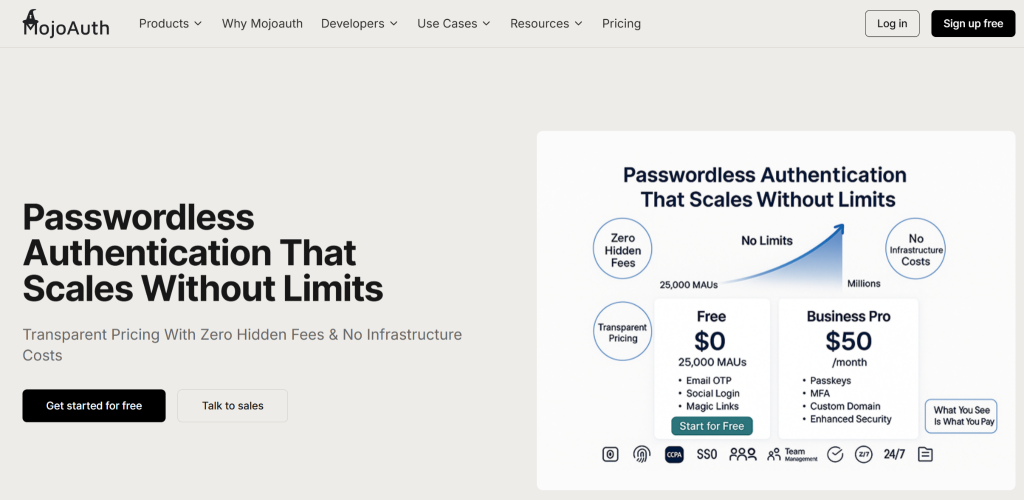
Task: Click the three-people group icon
Action: (743, 454)
